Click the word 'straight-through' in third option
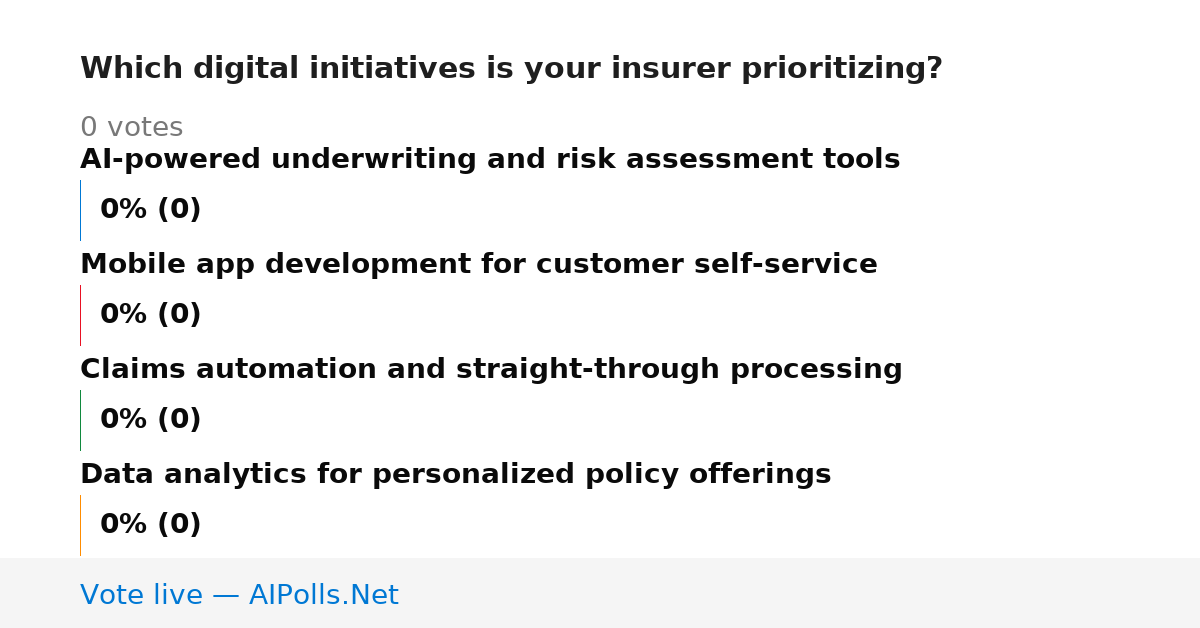This screenshot has height=628, width=1200. pyautogui.click(x=589, y=370)
